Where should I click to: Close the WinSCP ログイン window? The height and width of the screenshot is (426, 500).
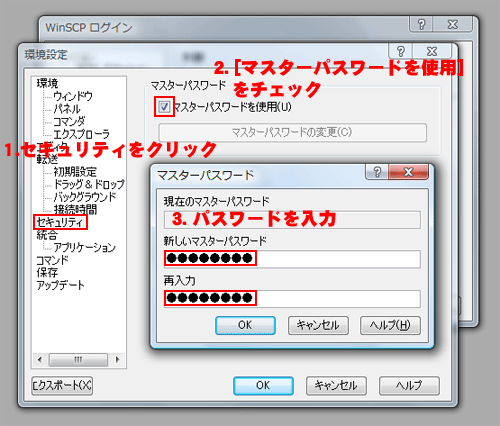click(x=453, y=24)
